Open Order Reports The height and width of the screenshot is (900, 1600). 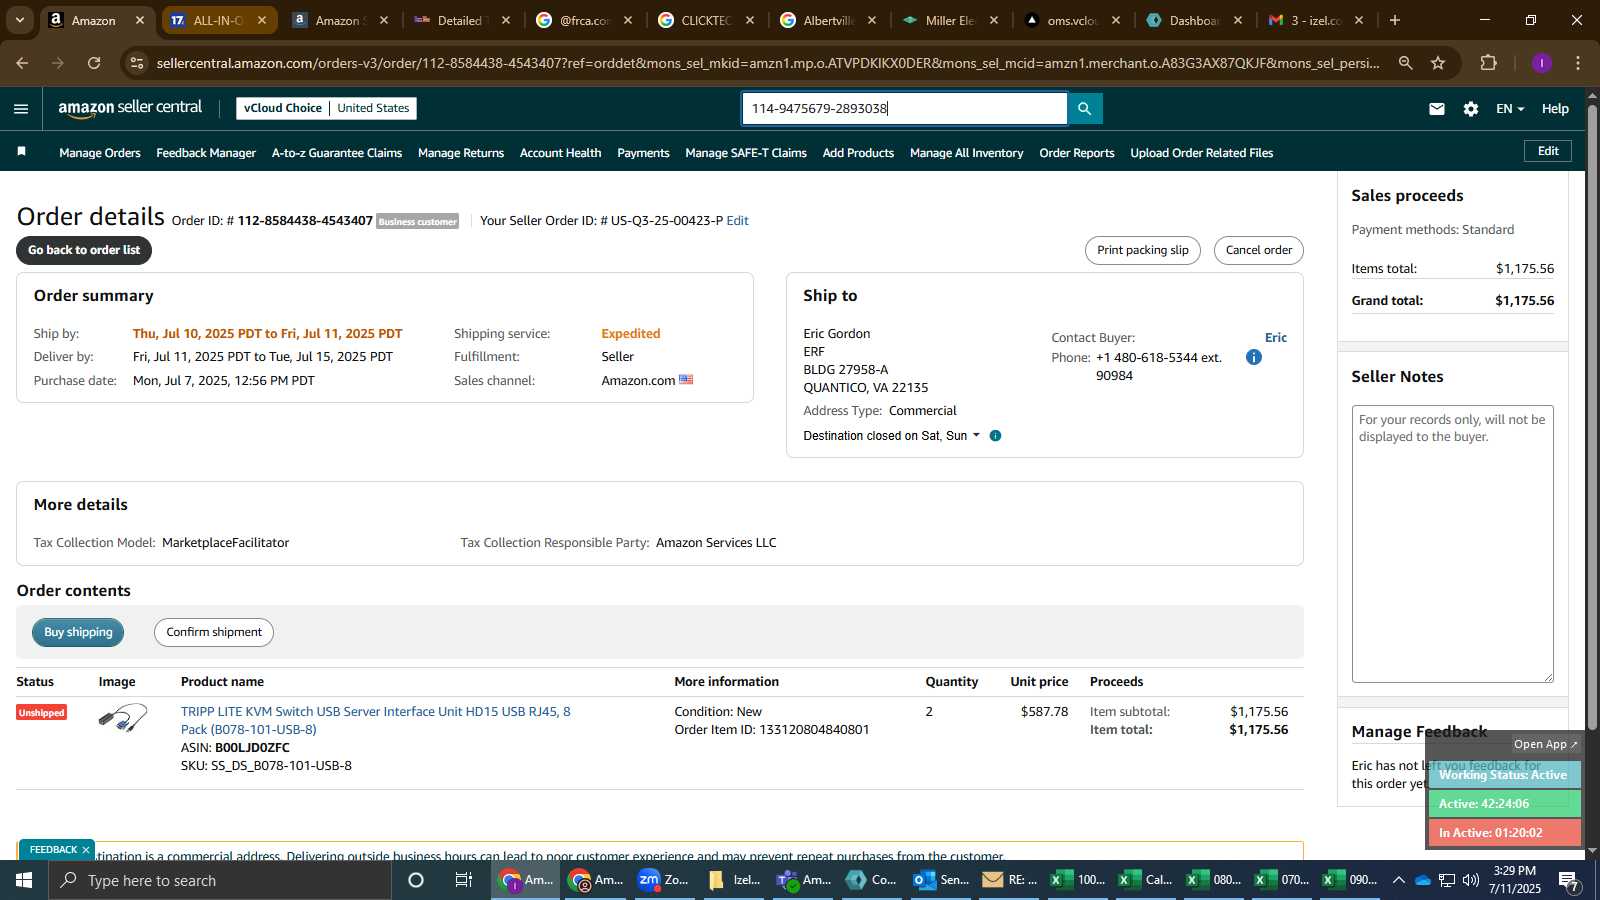point(1077,153)
